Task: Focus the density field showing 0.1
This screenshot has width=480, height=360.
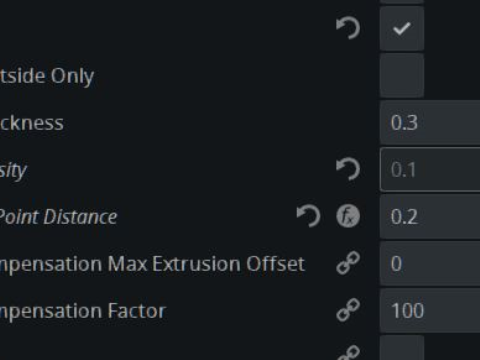Action: point(430,170)
